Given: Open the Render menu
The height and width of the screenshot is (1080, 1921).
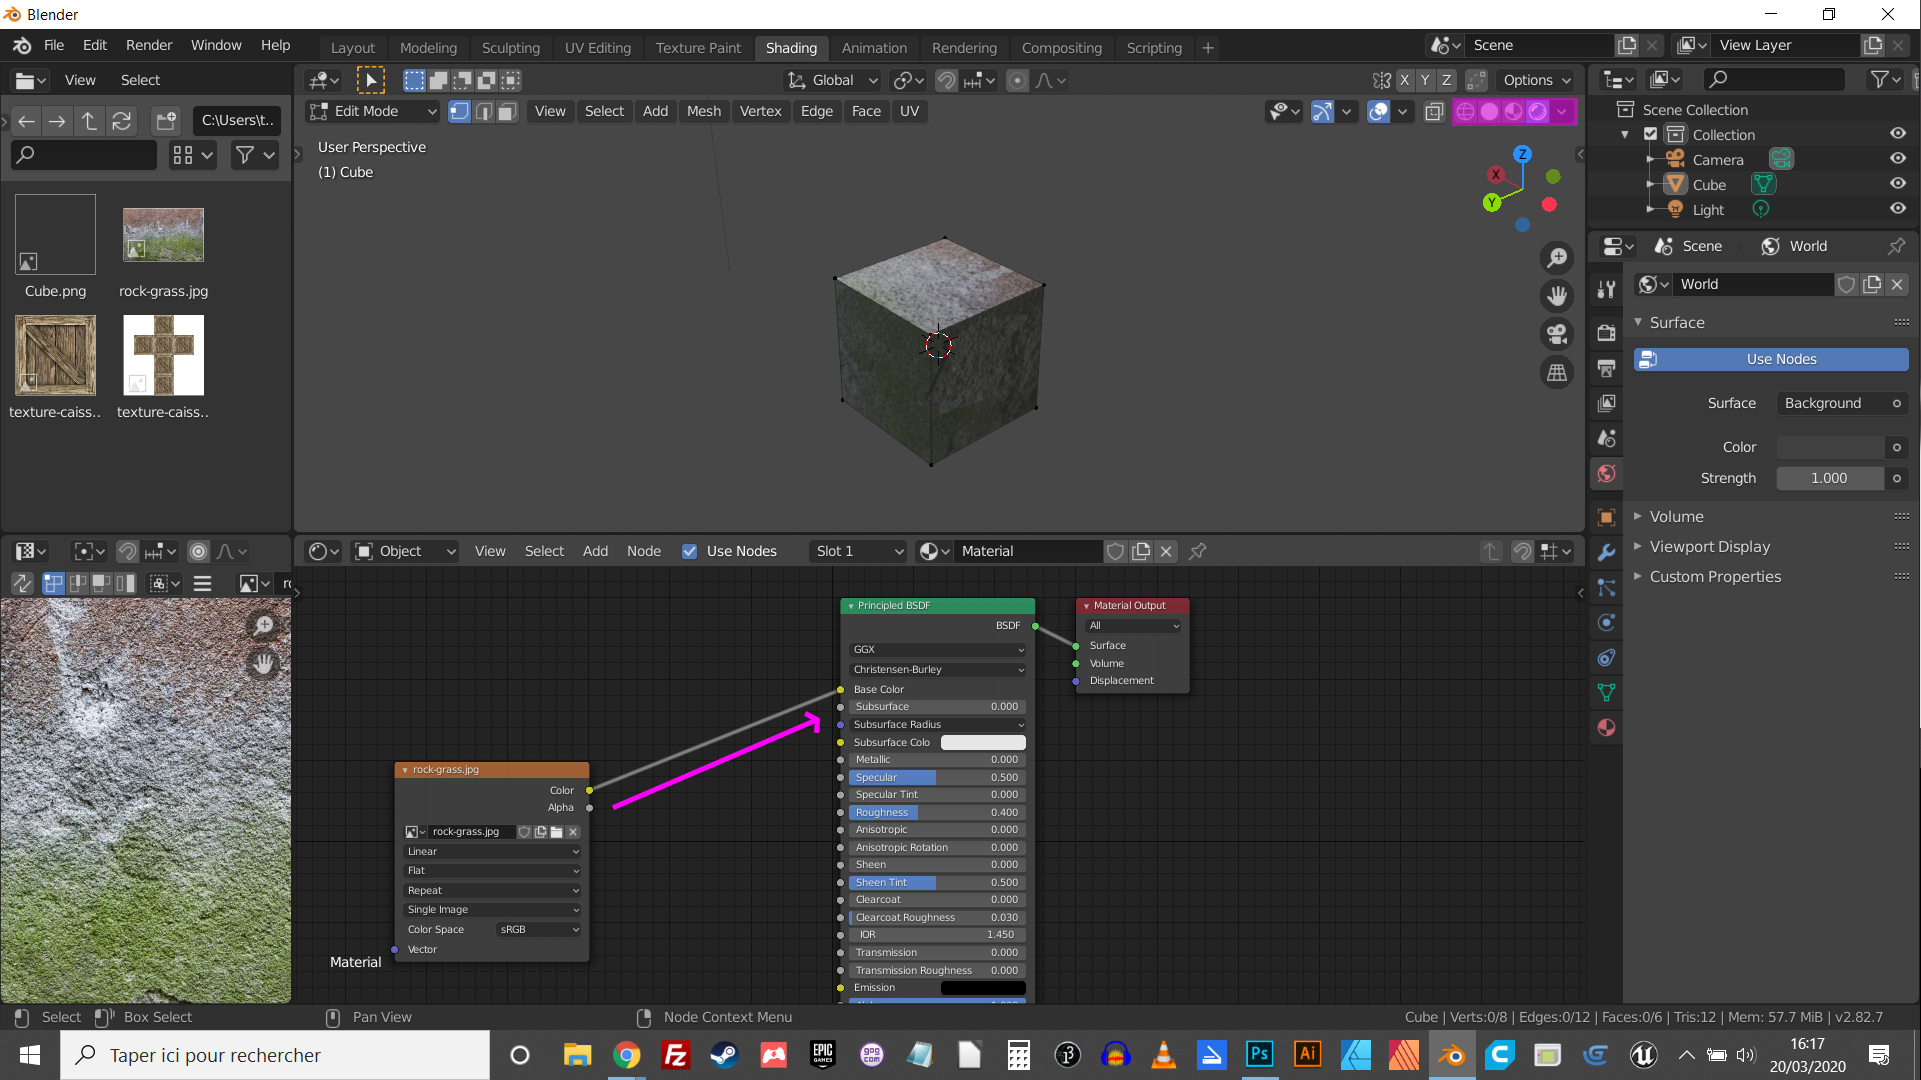Looking at the screenshot, I should click(x=148, y=45).
